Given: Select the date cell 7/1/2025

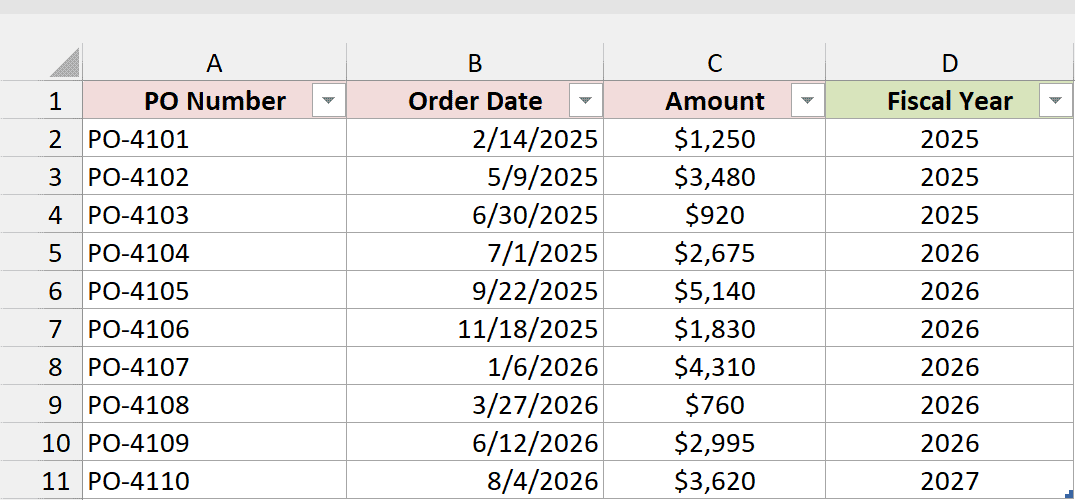Looking at the screenshot, I should [475, 253].
